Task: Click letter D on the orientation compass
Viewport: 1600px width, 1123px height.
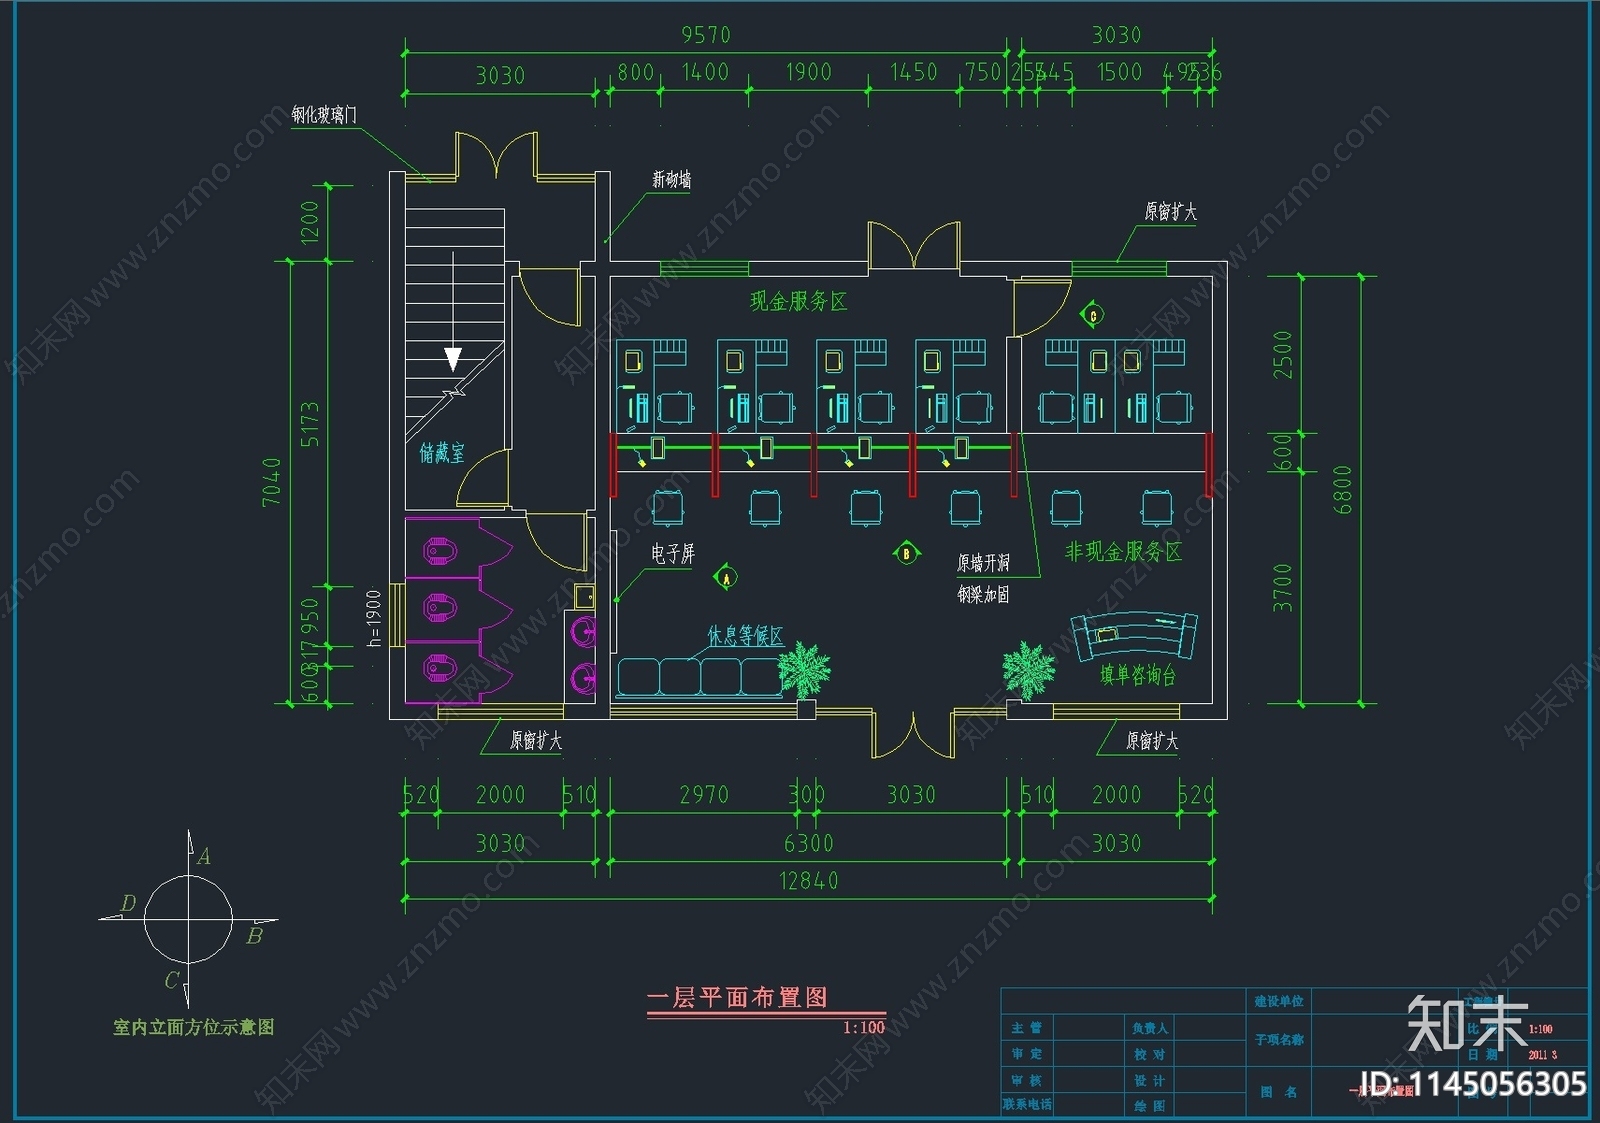Action: click(128, 903)
